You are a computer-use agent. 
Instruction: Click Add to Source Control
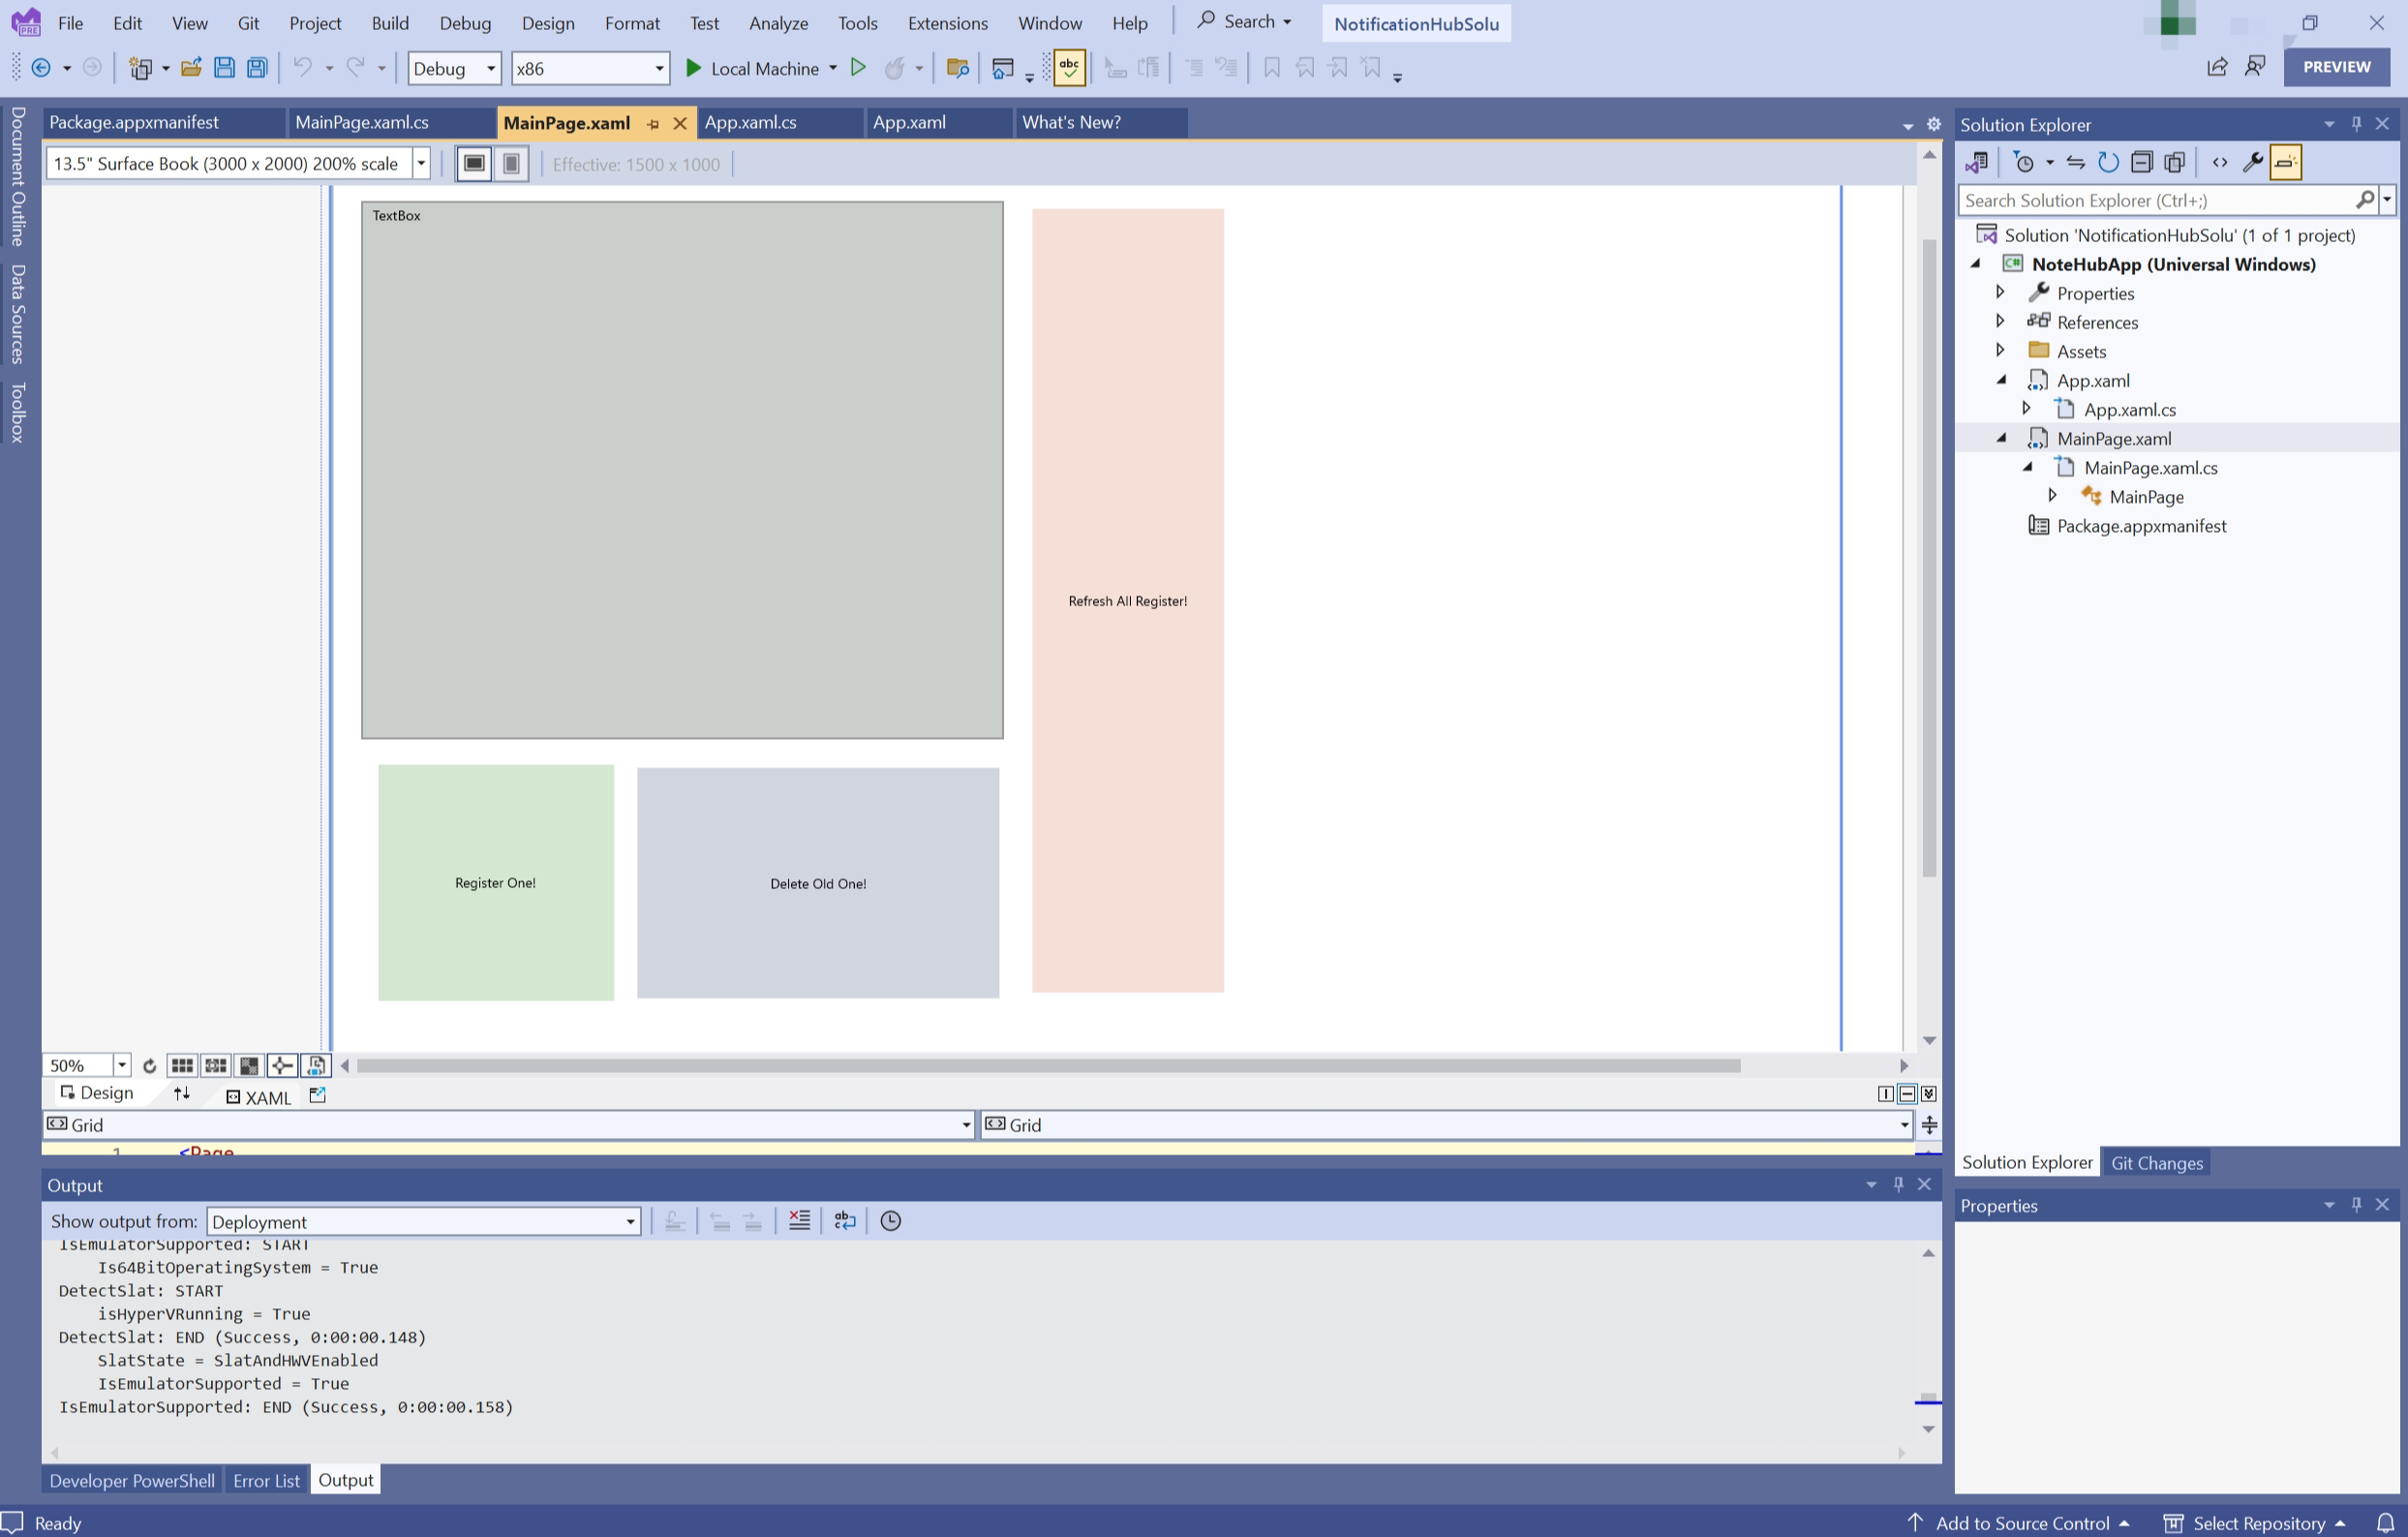point(2022,1522)
